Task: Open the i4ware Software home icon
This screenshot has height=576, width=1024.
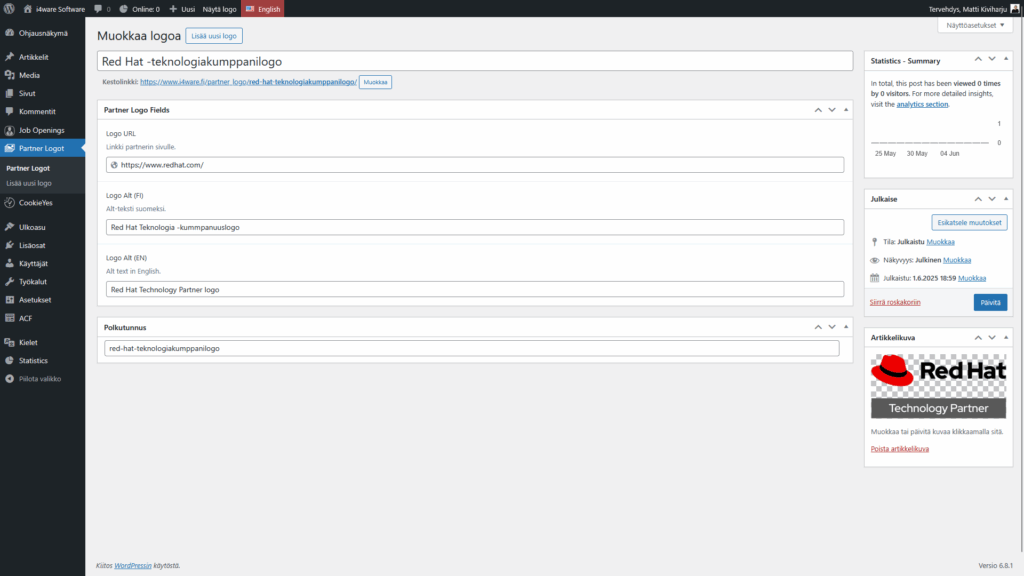Action: click(x=27, y=9)
